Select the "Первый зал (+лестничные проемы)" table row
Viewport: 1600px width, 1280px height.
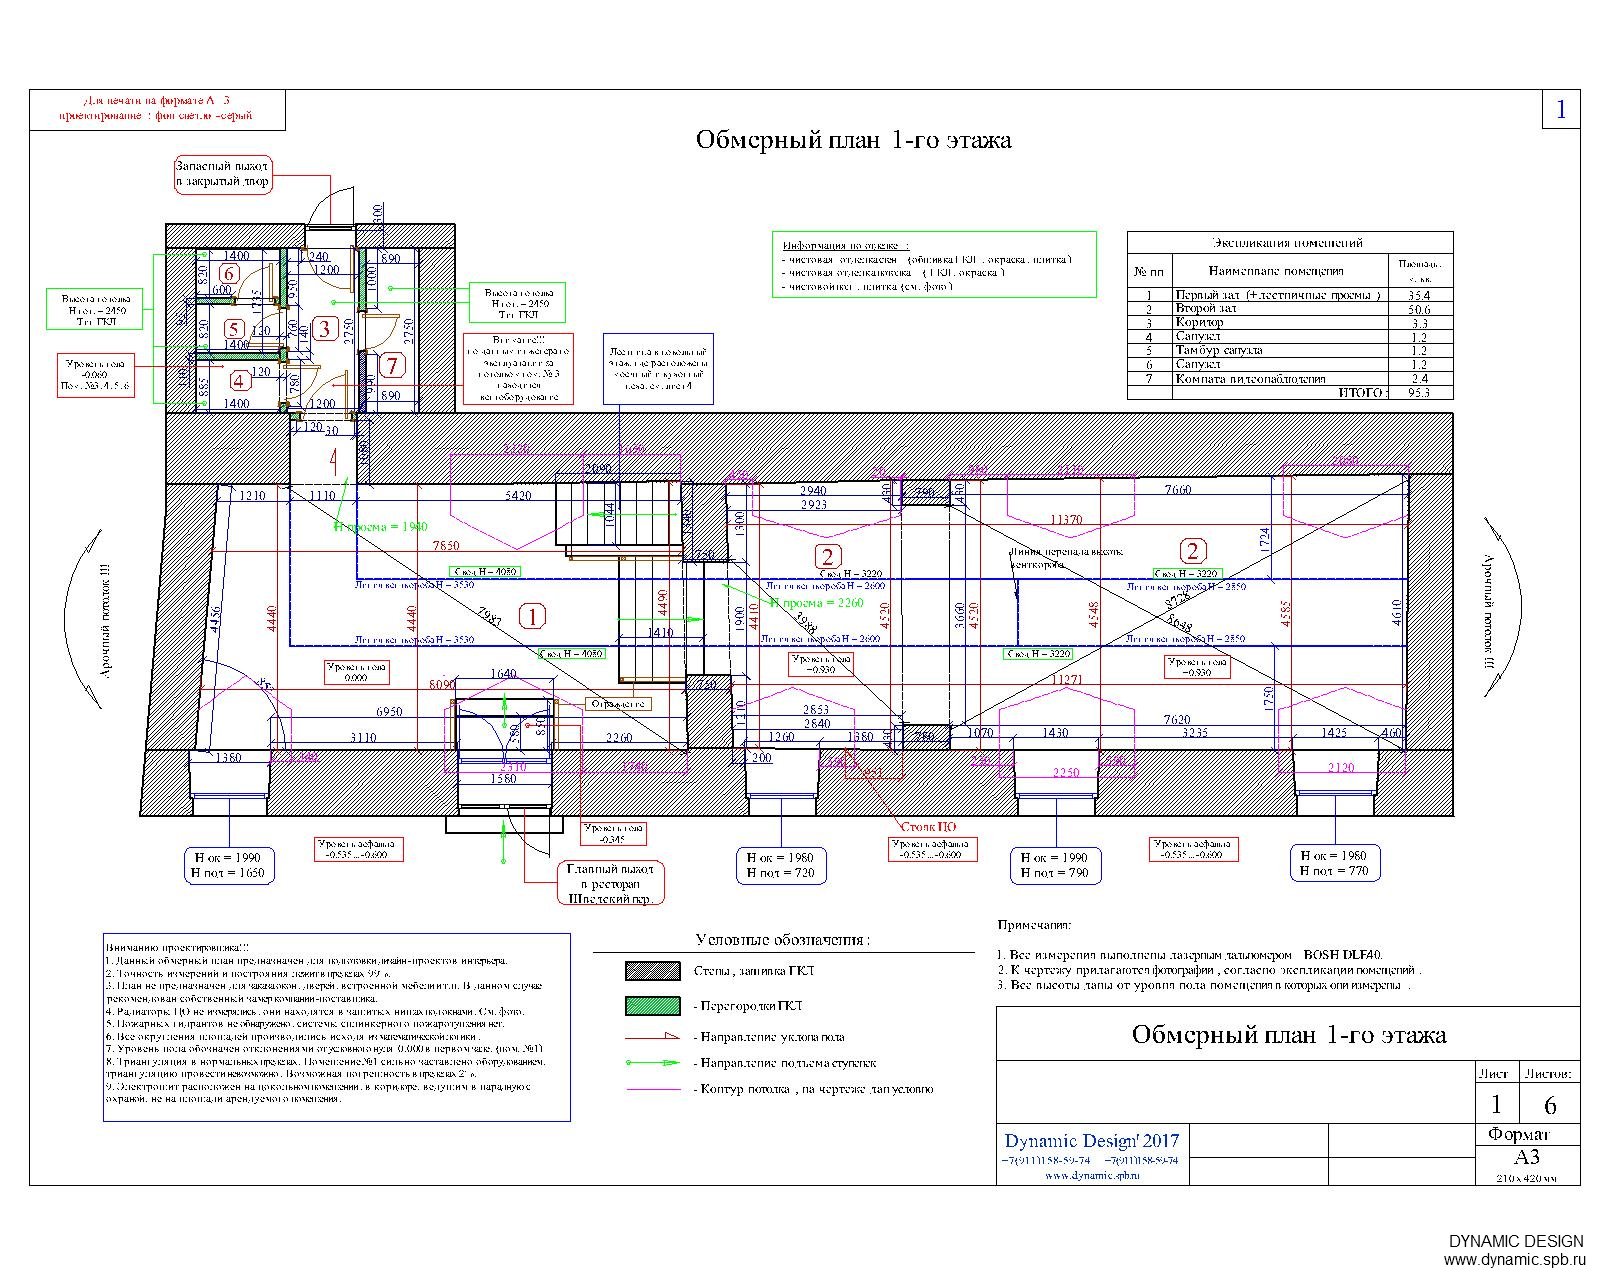tap(1290, 295)
